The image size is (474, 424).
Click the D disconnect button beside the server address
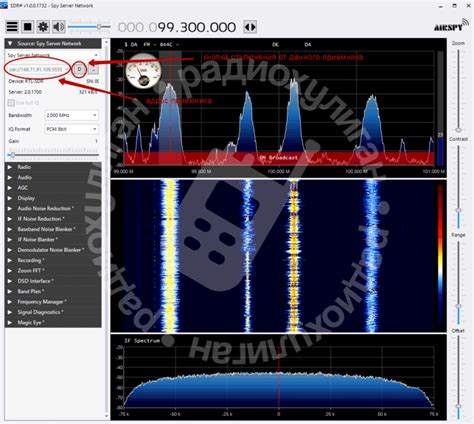pos(79,69)
